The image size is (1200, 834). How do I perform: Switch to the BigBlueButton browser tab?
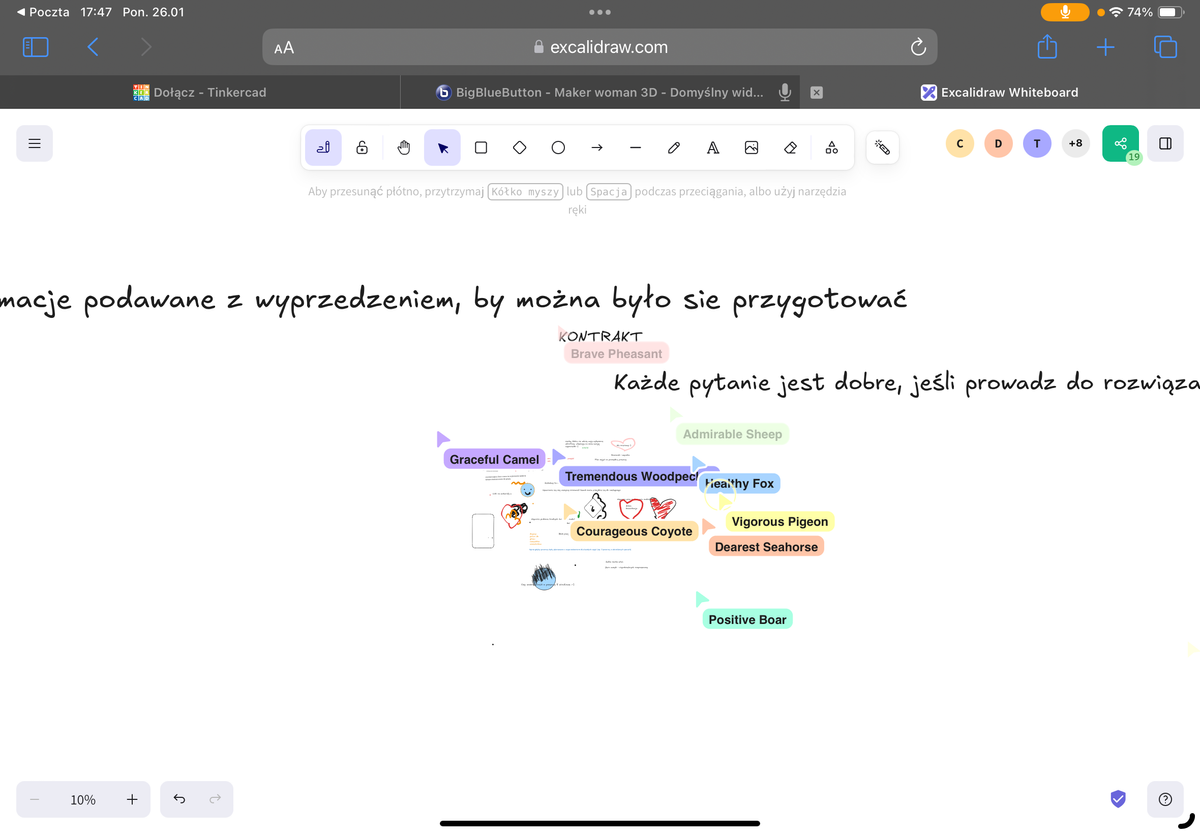pos(600,92)
